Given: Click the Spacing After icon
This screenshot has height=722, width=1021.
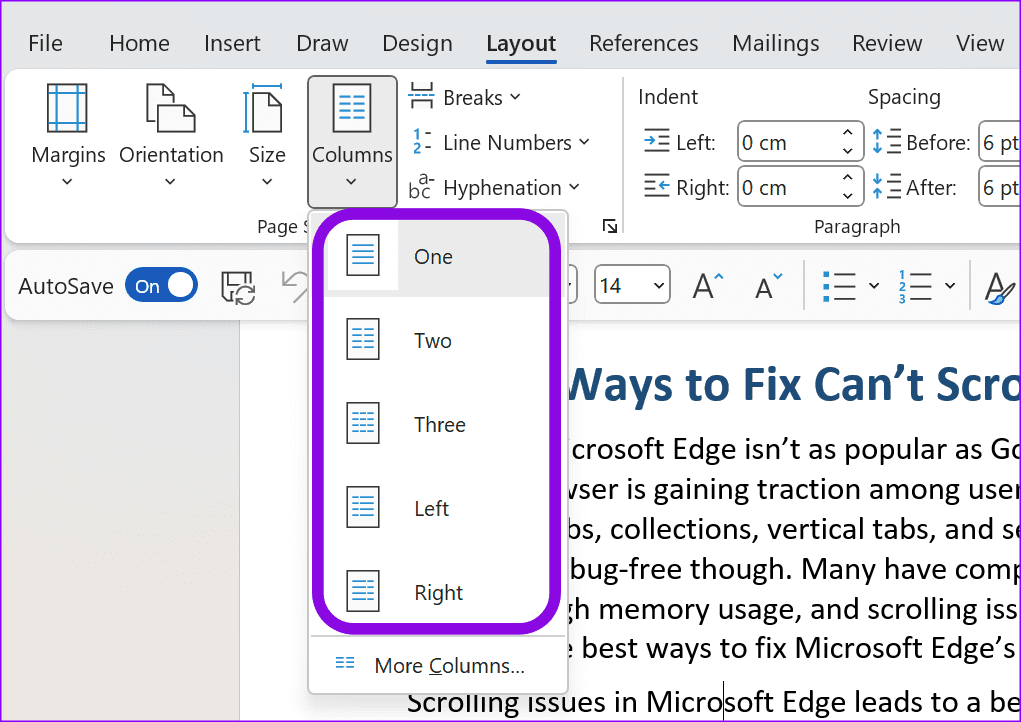Looking at the screenshot, I should click(x=887, y=186).
